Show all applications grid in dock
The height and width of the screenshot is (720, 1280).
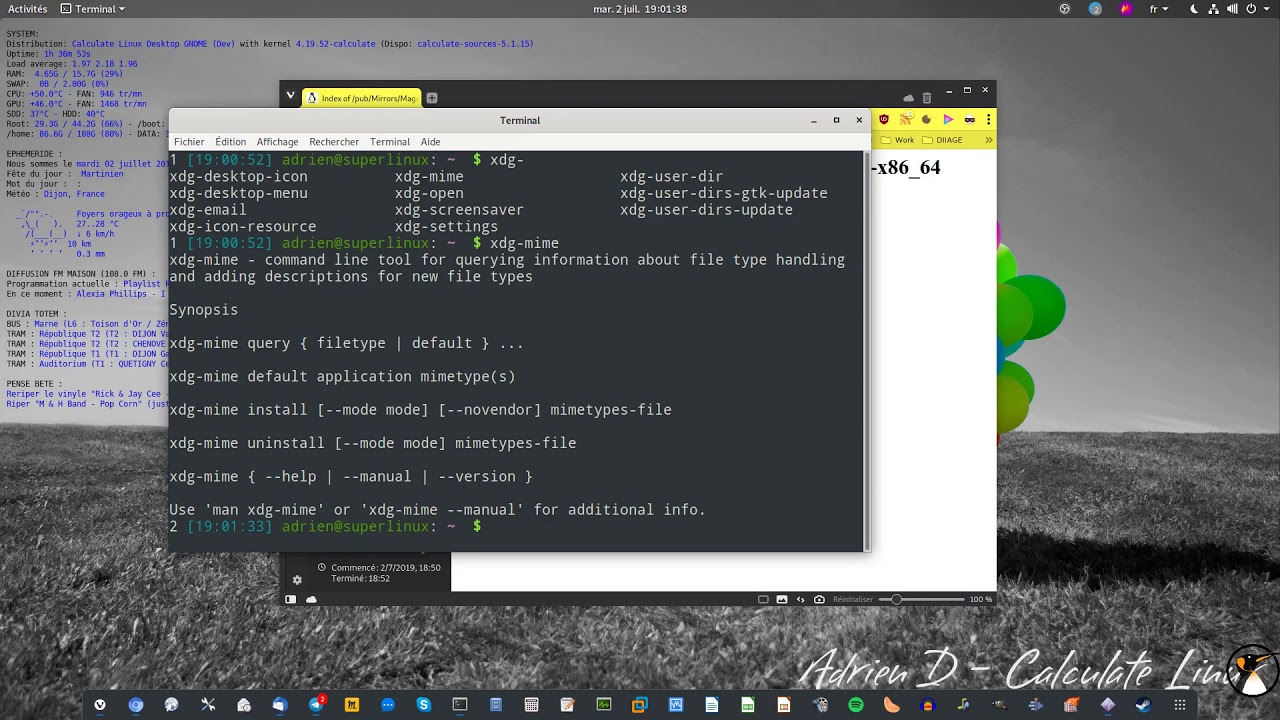click(x=1180, y=705)
